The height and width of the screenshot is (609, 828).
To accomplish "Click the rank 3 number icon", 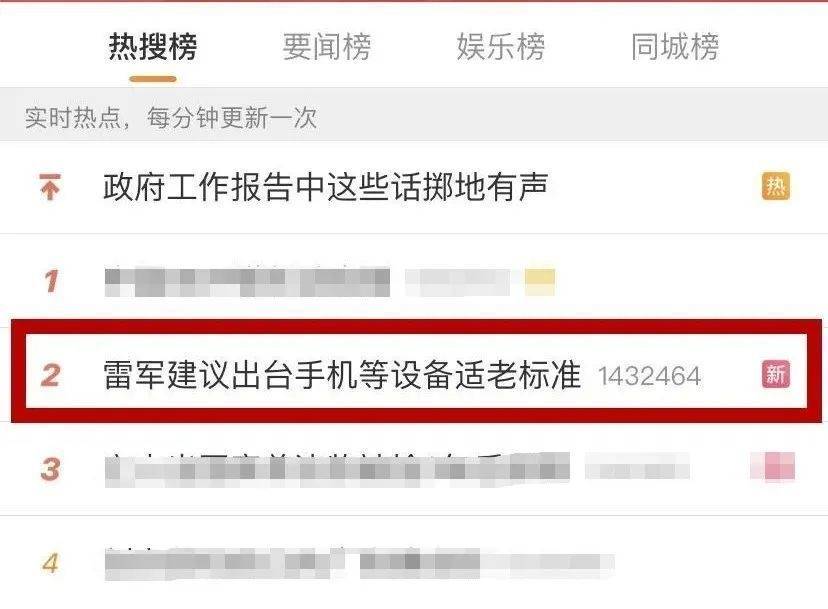I will tap(50, 469).
